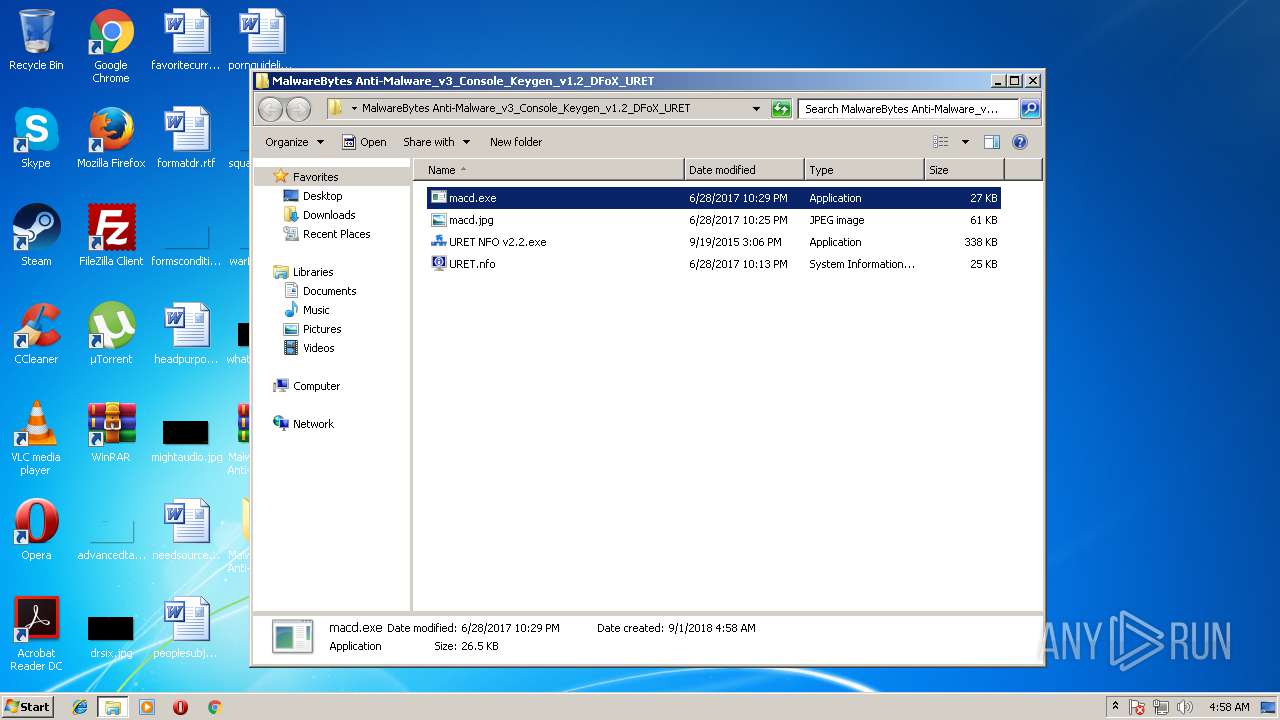1280x720 pixels.
Task: Open WinRAR desktop shortcut
Action: [111, 432]
